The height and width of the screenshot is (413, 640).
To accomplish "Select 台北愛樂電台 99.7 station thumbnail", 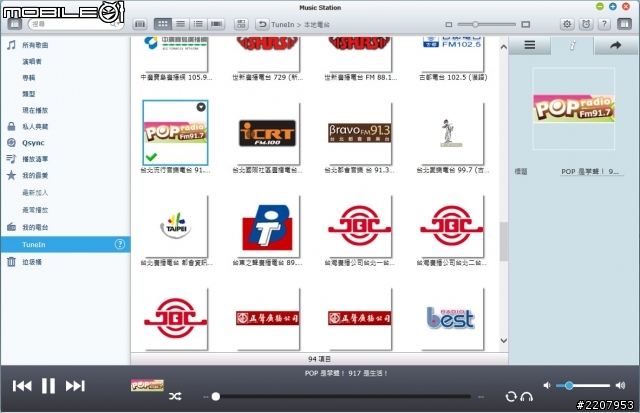I will pos(451,133).
